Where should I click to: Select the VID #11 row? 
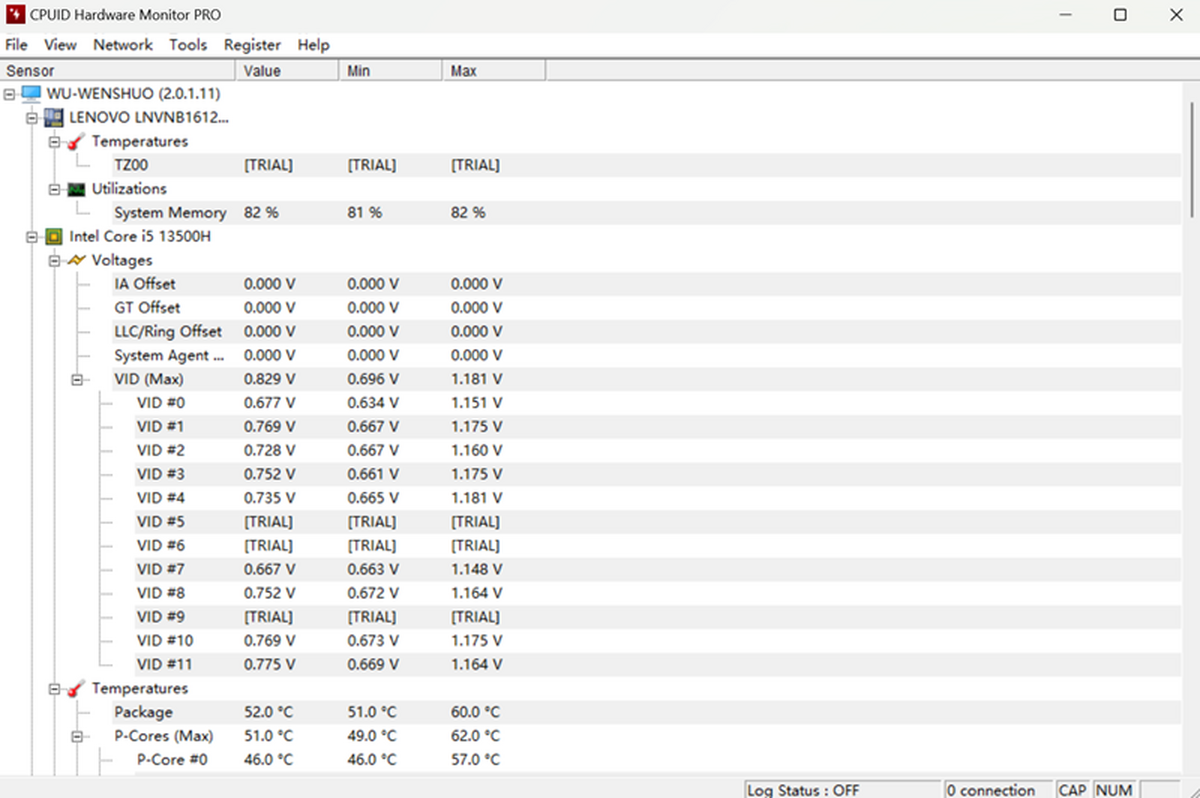coord(657,665)
